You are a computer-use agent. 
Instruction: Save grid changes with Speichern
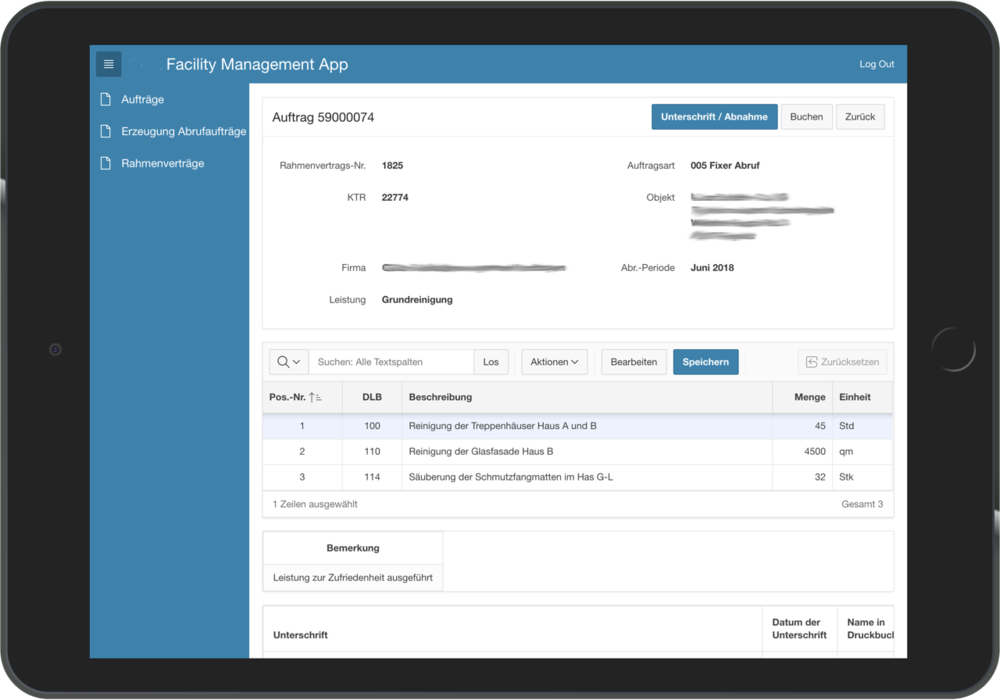coord(706,362)
